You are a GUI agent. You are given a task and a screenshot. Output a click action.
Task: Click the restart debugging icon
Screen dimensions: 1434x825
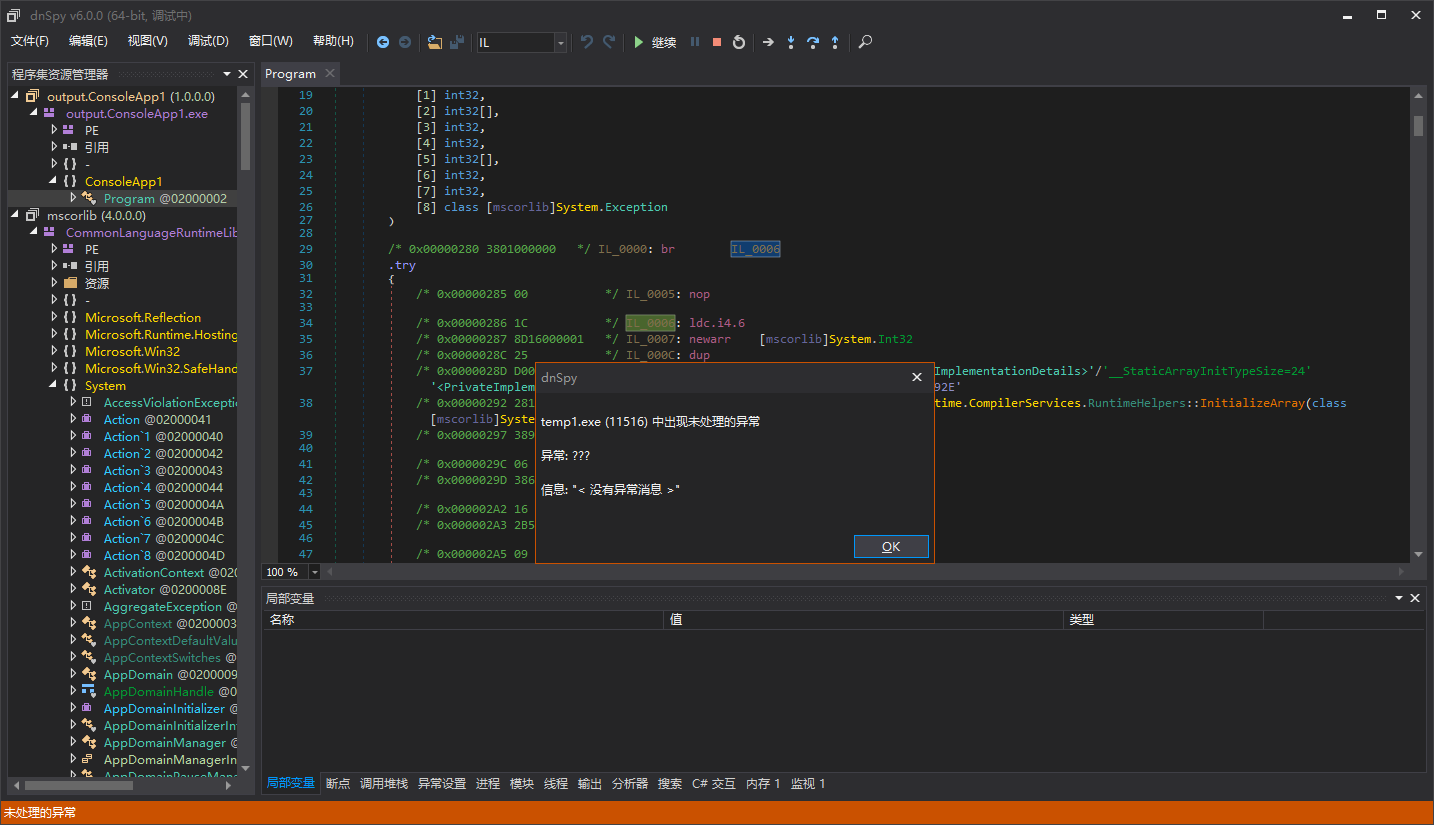tap(739, 42)
